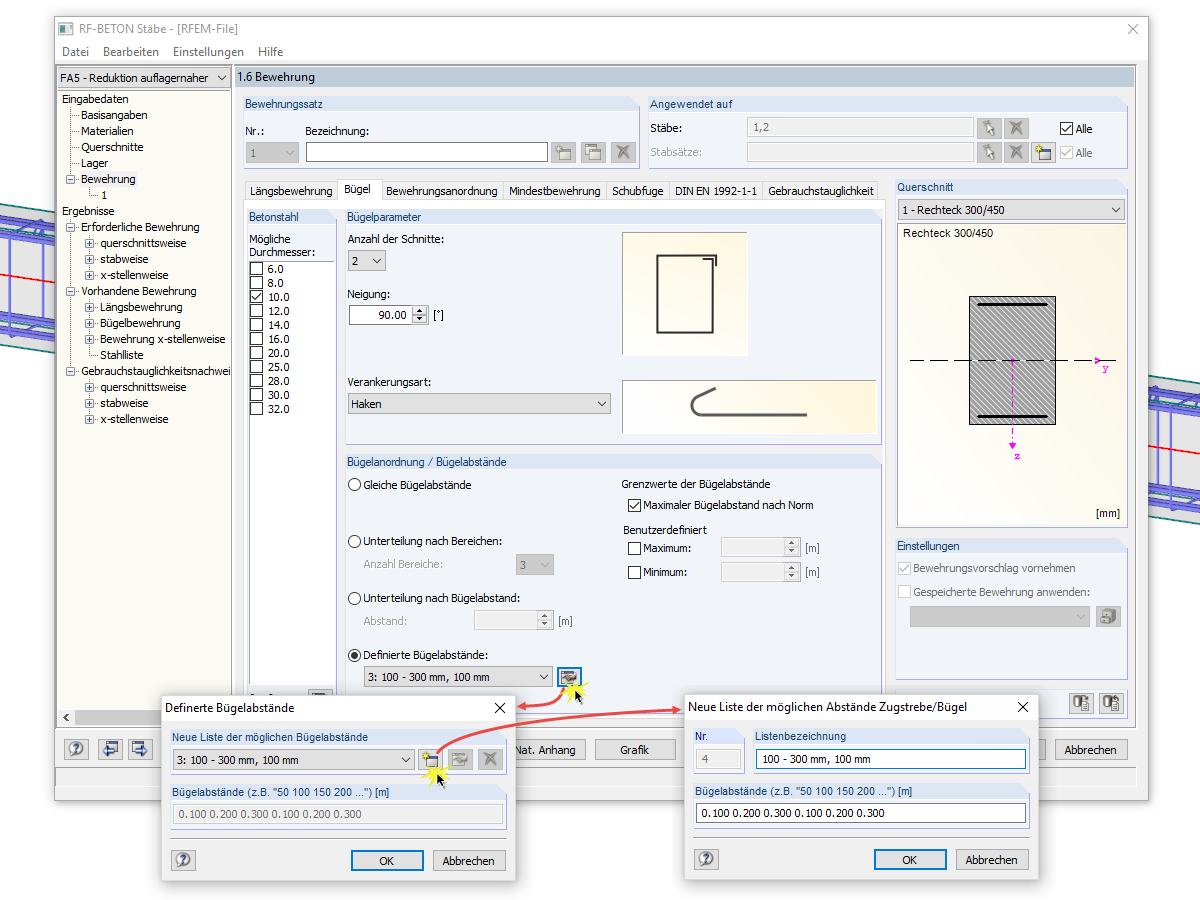Increase Neigung angle with spinner up arrow

coord(420,310)
